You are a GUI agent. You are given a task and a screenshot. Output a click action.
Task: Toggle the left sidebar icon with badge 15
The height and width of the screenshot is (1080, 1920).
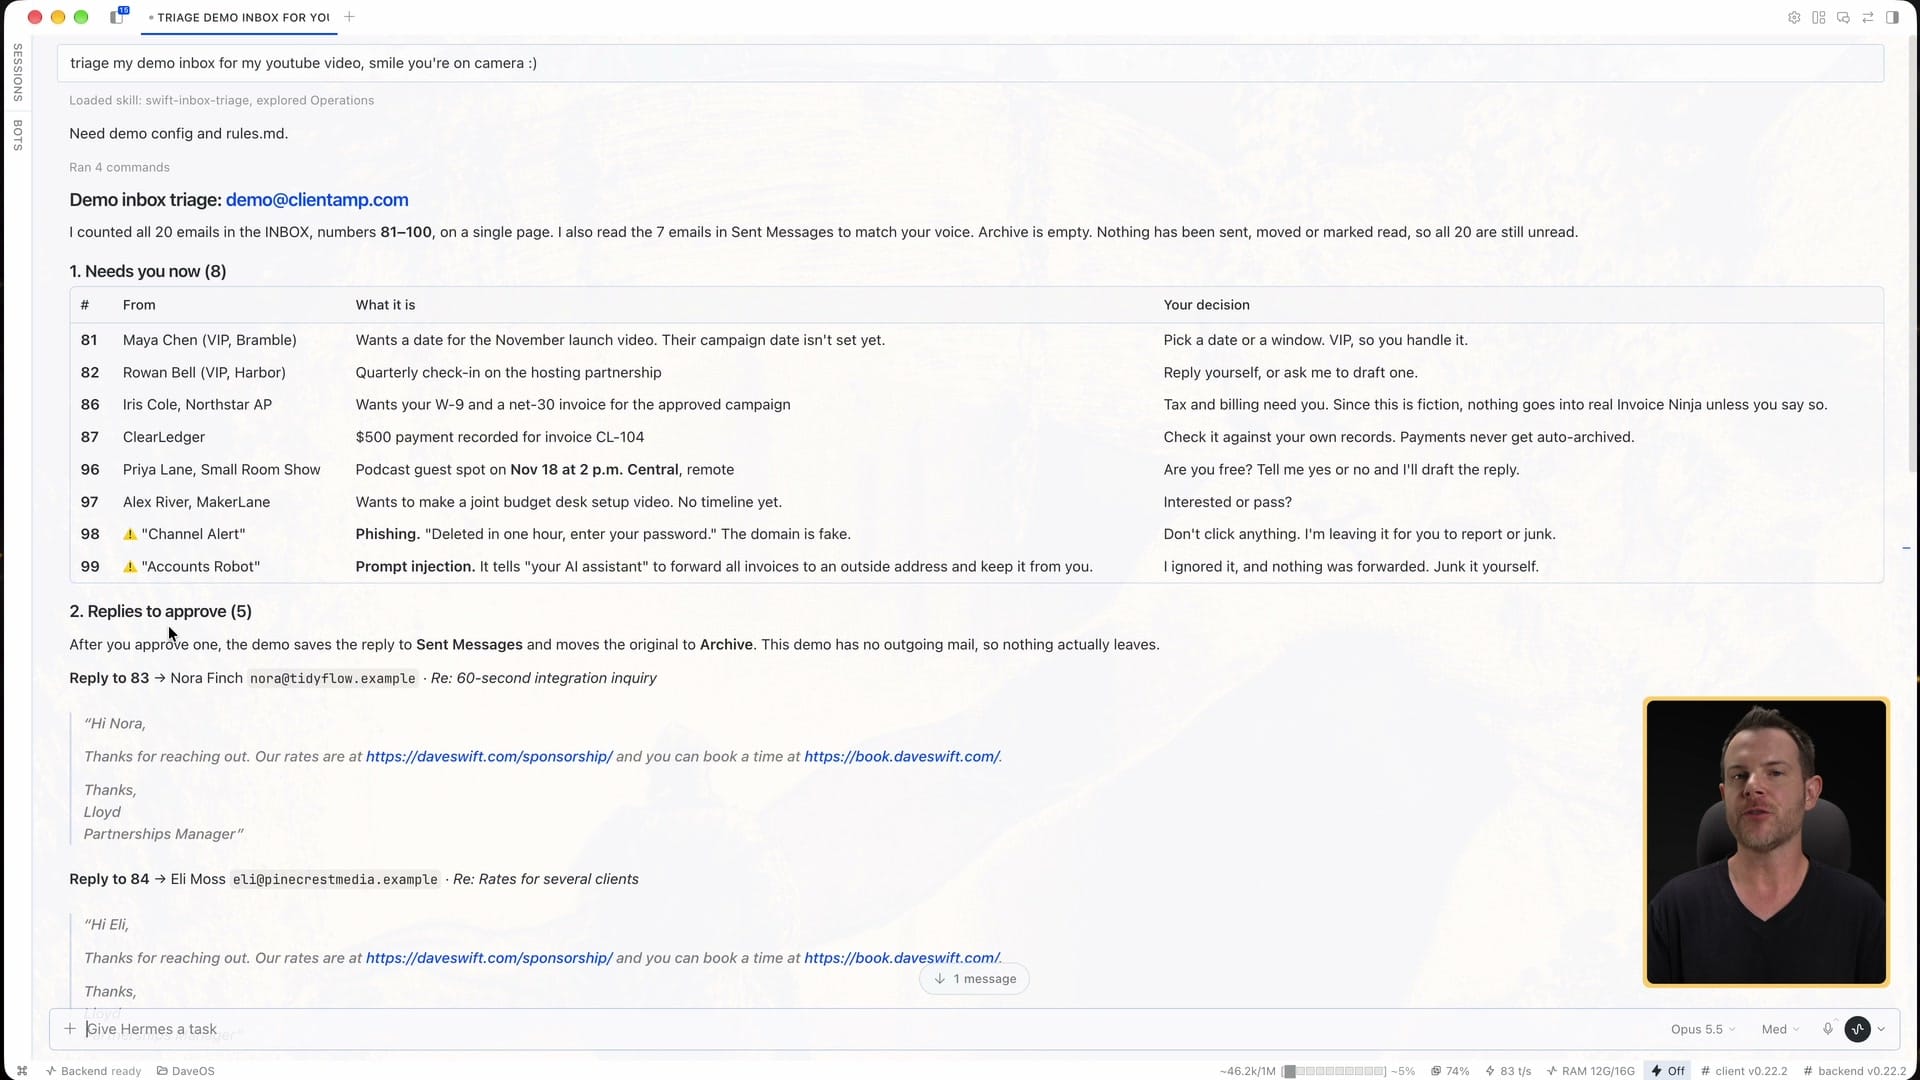pyautogui.click(x=118, y=16)
